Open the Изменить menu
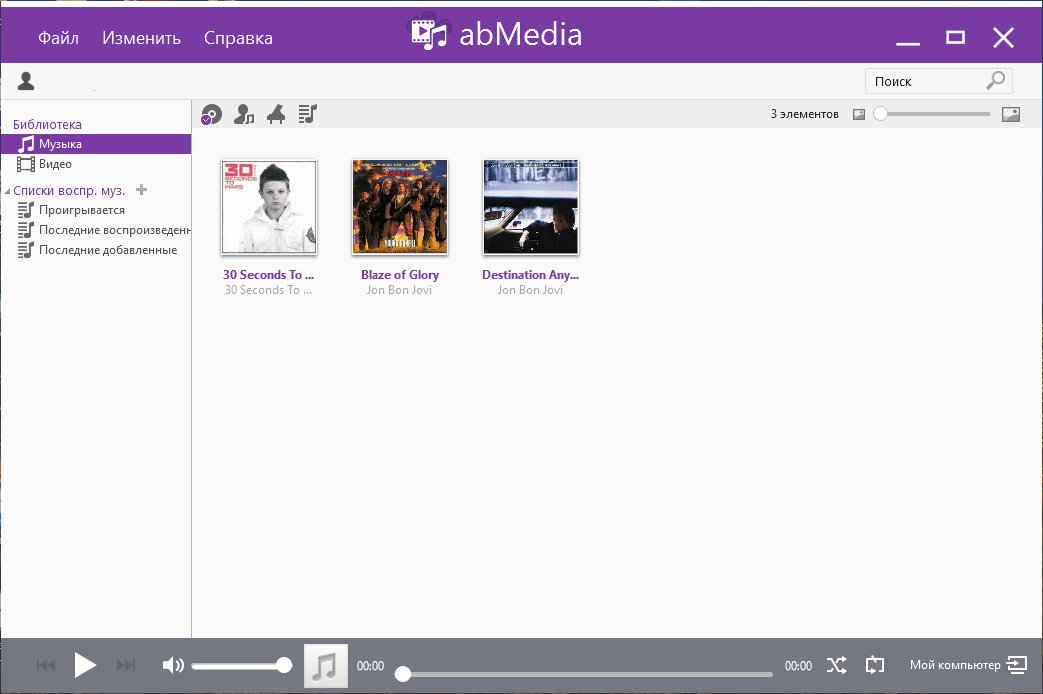The width and height of the screenshot is (1043, 694). pyautogui.click(x=141, y=38)
